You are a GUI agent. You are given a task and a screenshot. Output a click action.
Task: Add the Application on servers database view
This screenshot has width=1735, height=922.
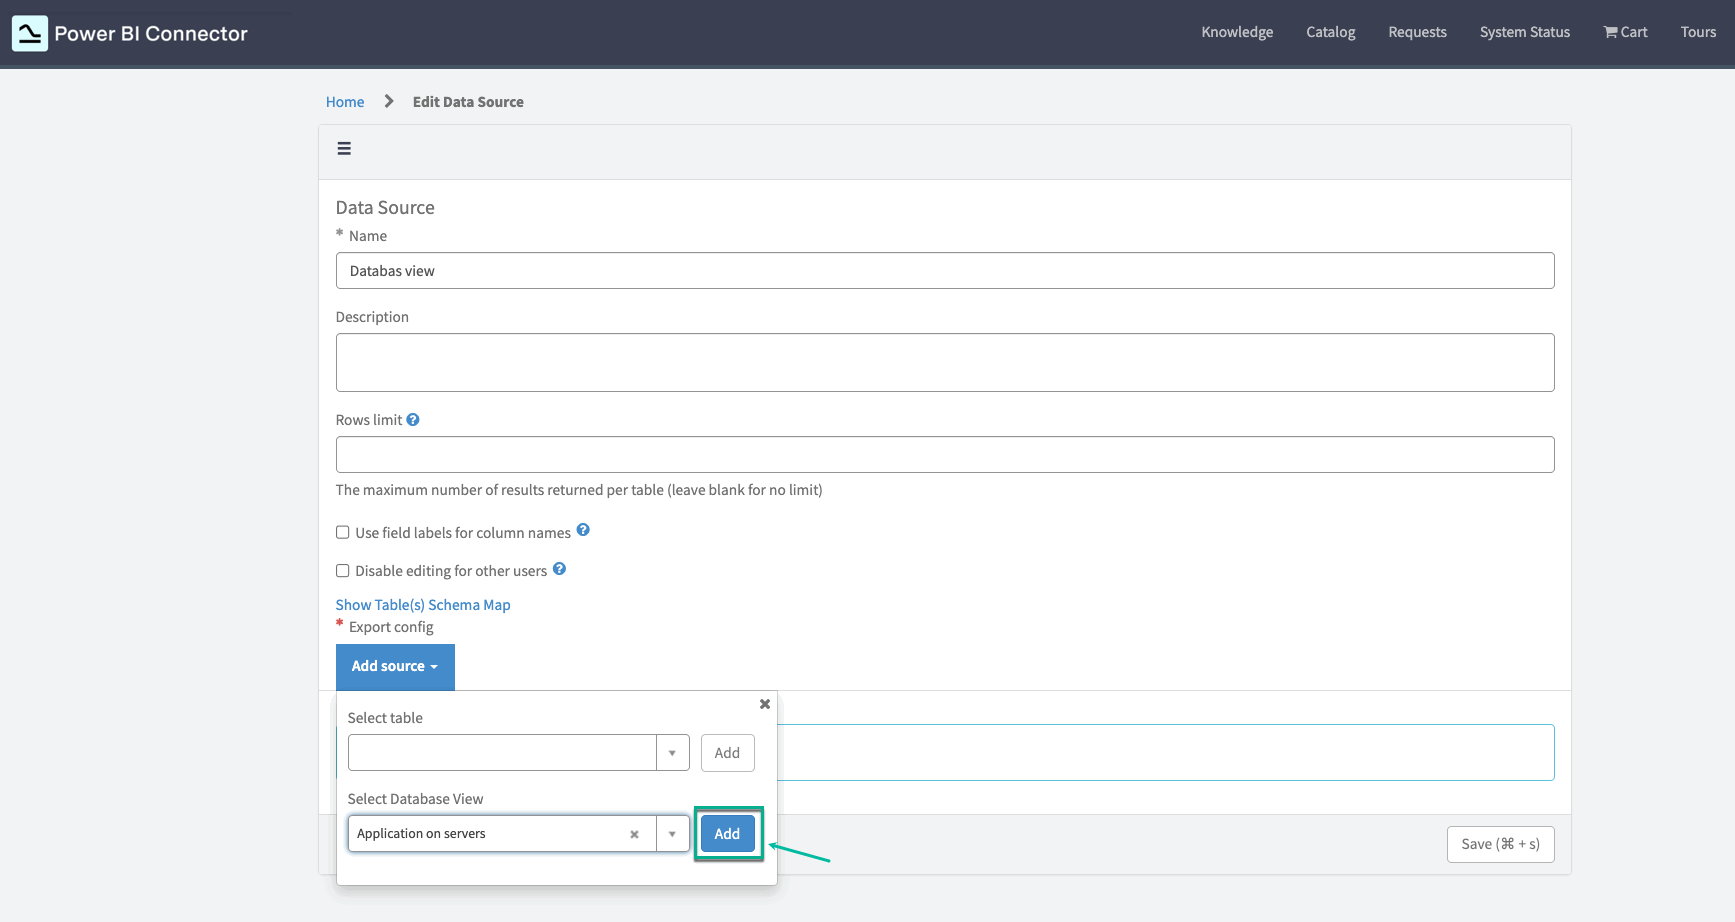727,833
